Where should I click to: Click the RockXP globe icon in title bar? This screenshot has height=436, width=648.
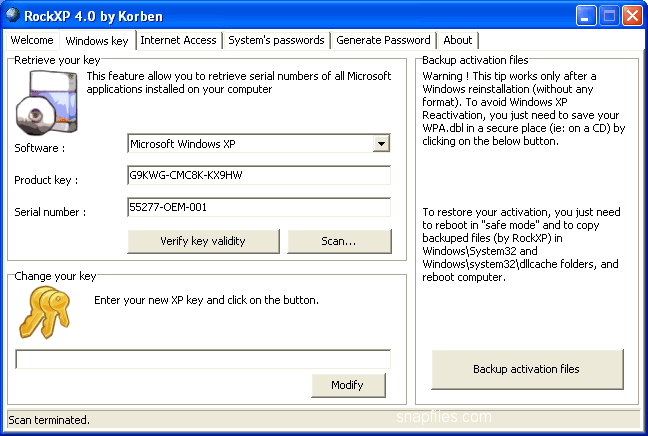[x=12, y=15]
